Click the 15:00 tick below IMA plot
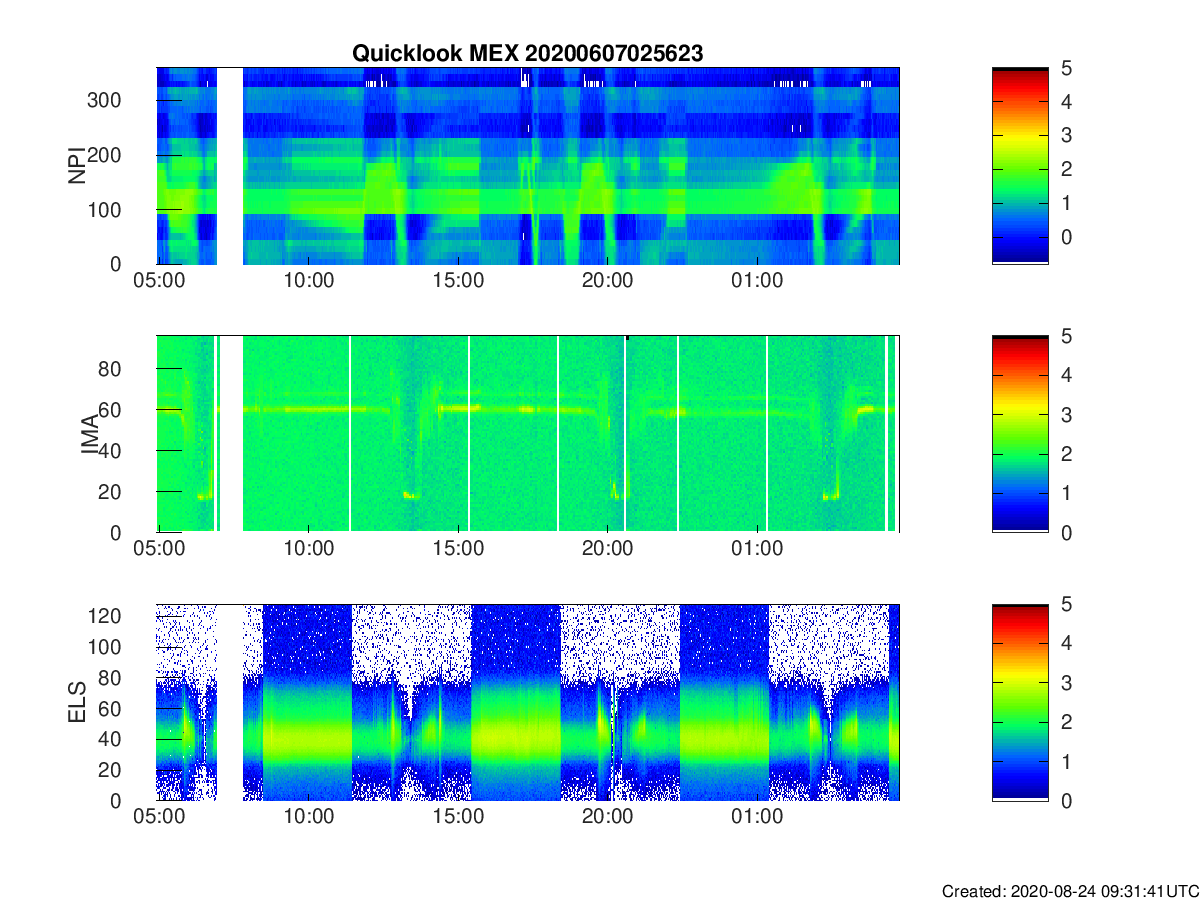Image resolution: width=1200 pixels, height=900 pixels. tap(459, 550)
